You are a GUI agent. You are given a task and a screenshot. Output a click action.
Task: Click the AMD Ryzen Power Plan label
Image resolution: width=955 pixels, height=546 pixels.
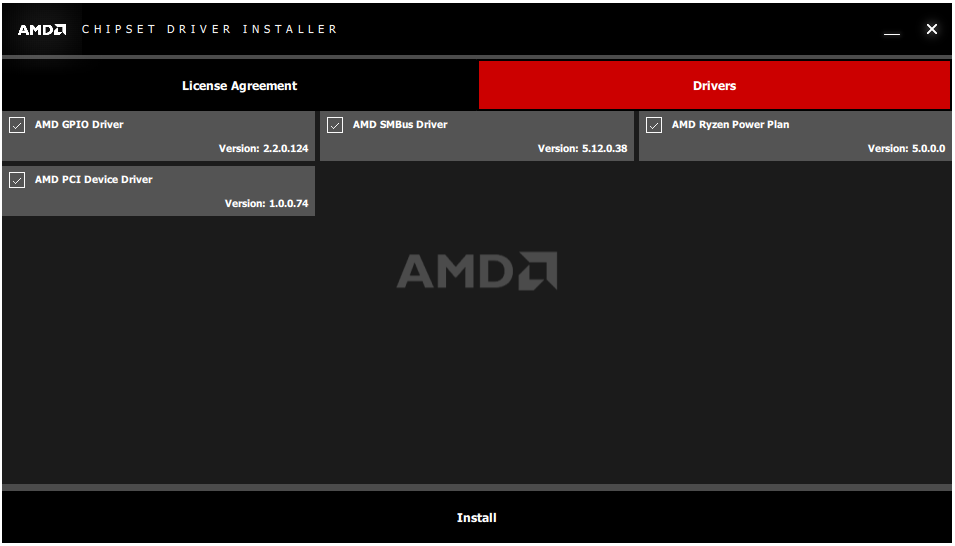pyautogui.click(x=730, y=124)
